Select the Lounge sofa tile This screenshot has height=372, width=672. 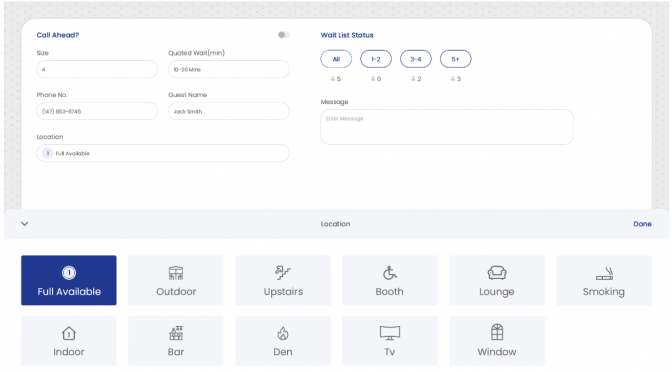tap(497, 280)
